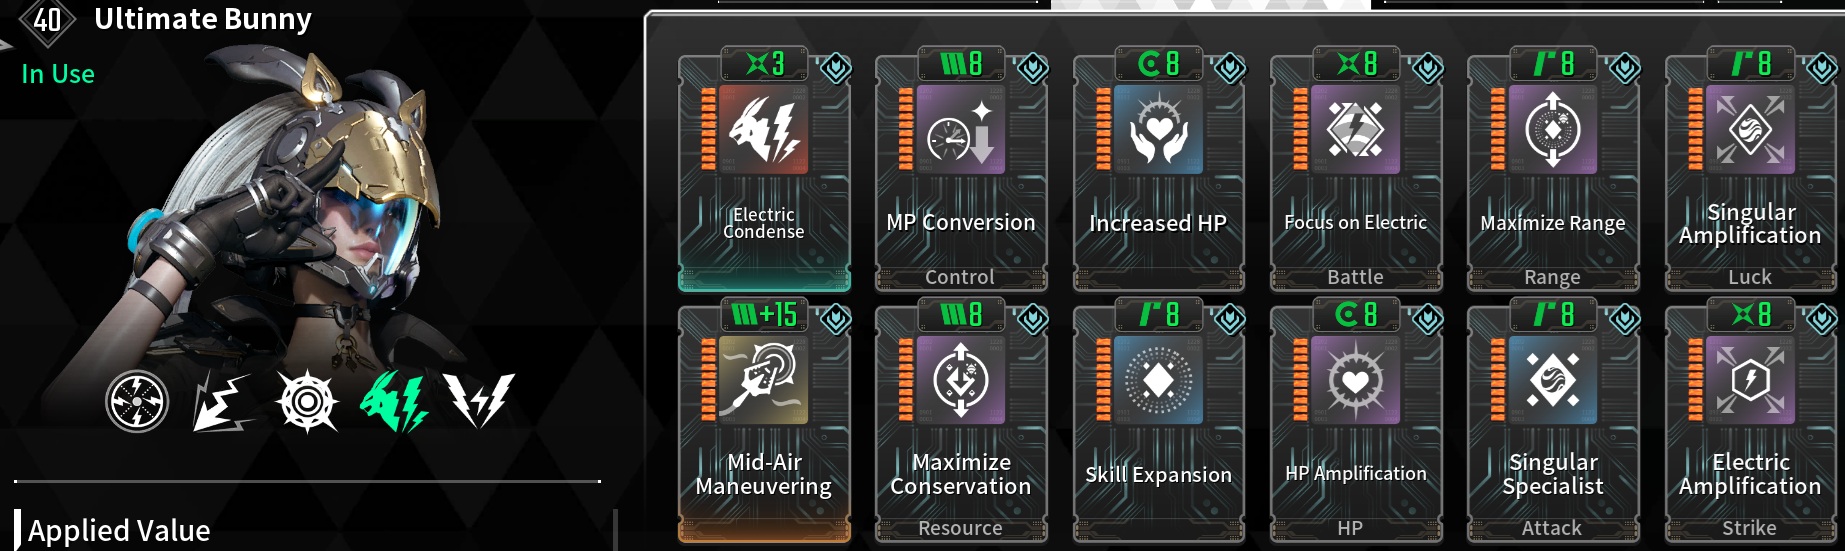
Task: Pick the Electric Amplification module
Action: point(1750,423)
